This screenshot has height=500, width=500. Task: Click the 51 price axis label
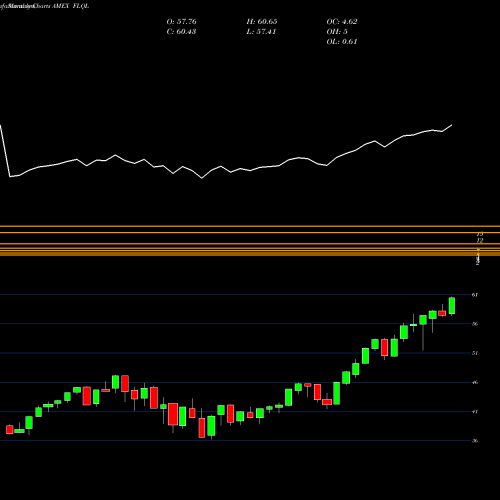coord(475,353)
